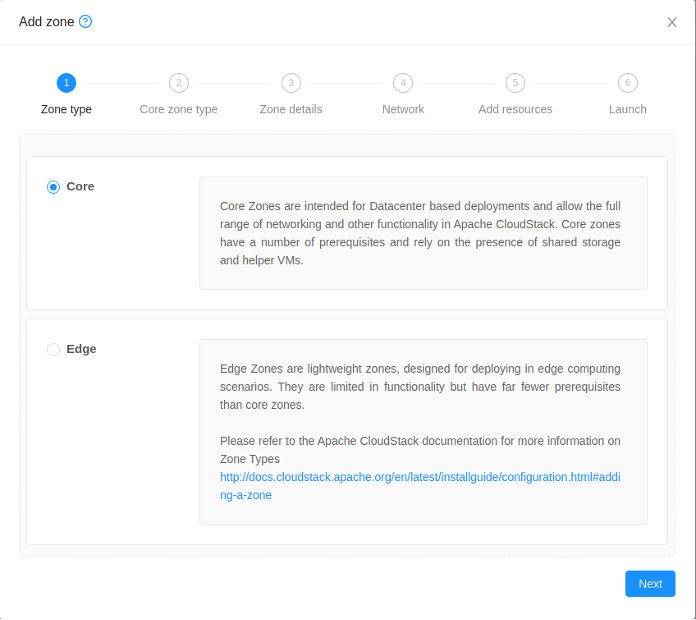Go to Zone details step
This screenshot has width=696, height=620.
pyautogui.click(x=291, y=109)
